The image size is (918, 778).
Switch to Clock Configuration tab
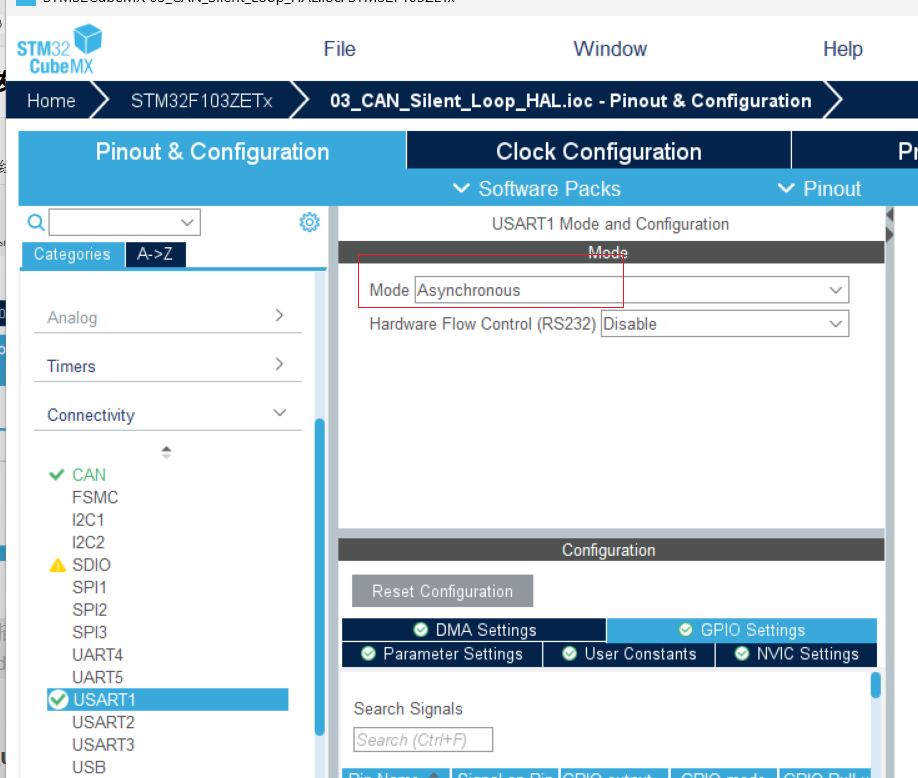coord(598,151)
